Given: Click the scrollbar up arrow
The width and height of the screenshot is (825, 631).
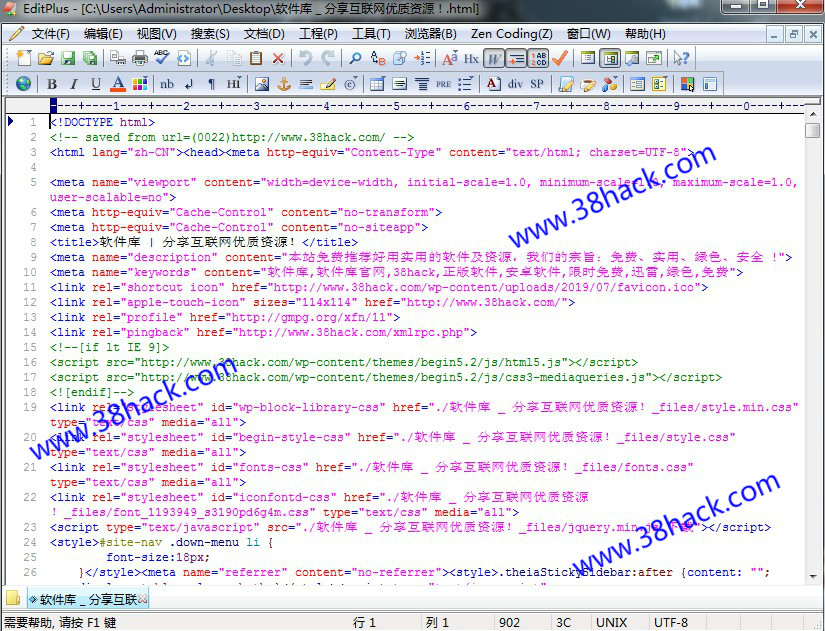Looking at the screenshot, I should [x=812, y=114].
